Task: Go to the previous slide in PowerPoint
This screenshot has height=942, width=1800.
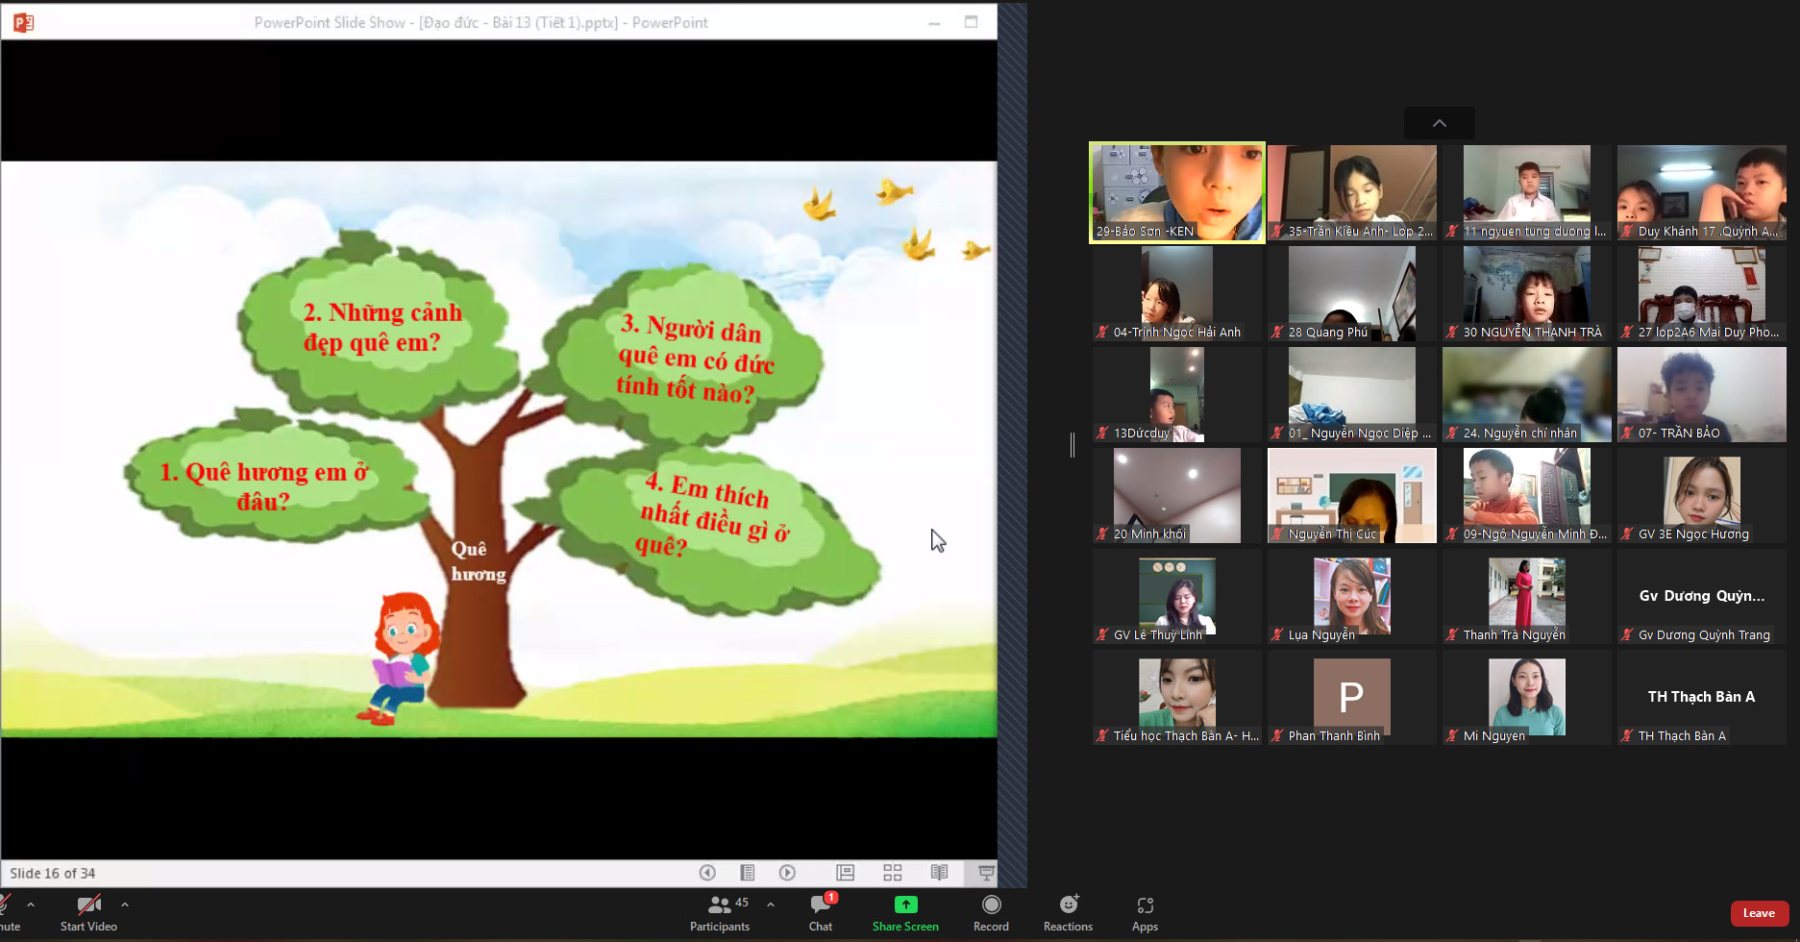Action: [707, 873]
